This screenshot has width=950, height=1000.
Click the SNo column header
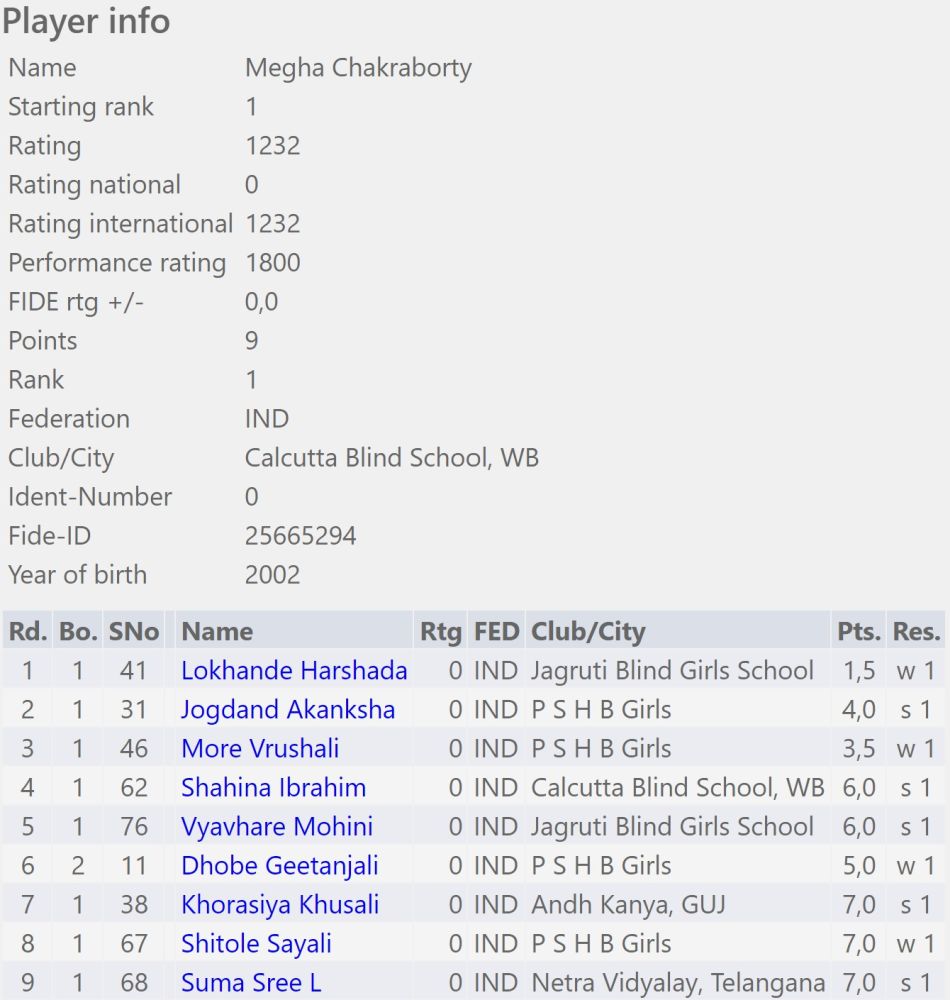[135, 631]
